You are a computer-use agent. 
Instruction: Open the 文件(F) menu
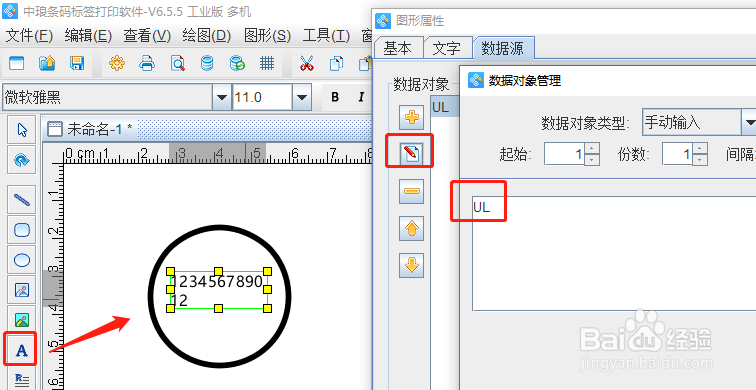(x=29, y=35)
